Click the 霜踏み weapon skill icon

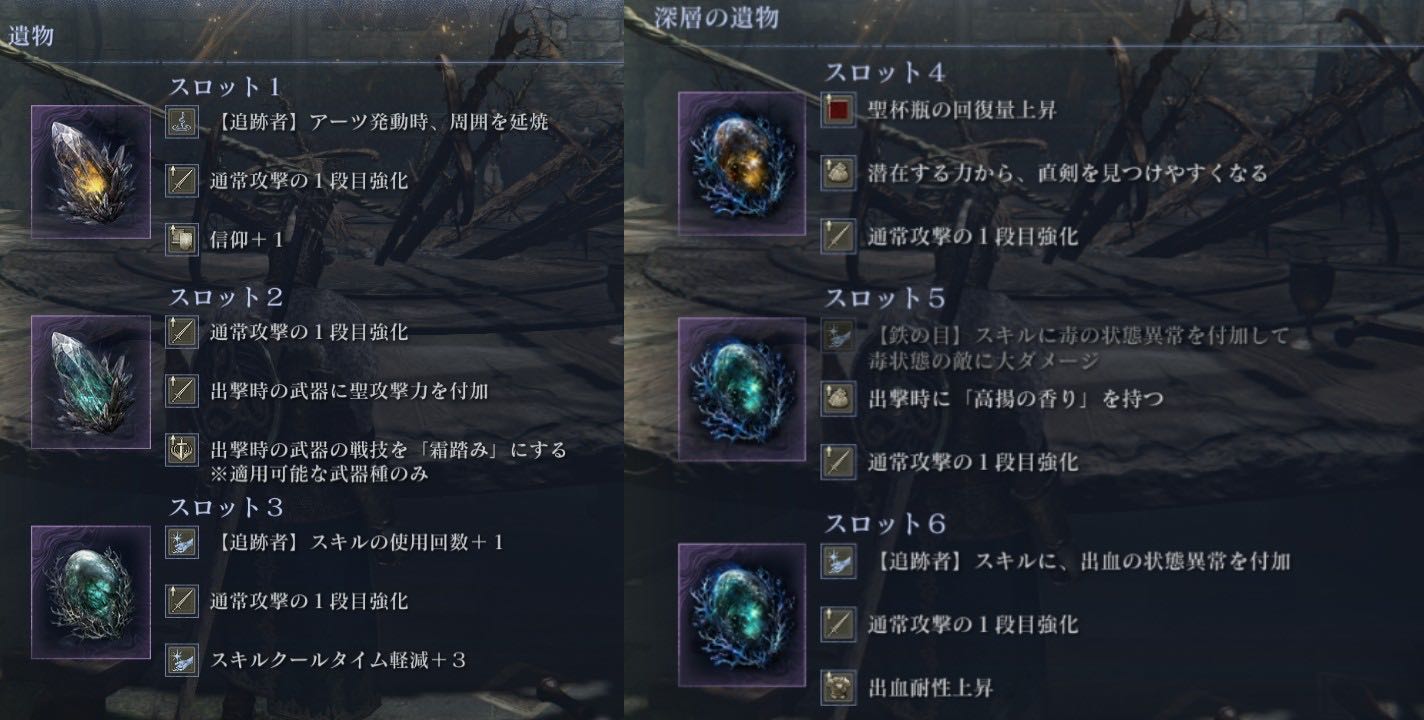(182, 450)
